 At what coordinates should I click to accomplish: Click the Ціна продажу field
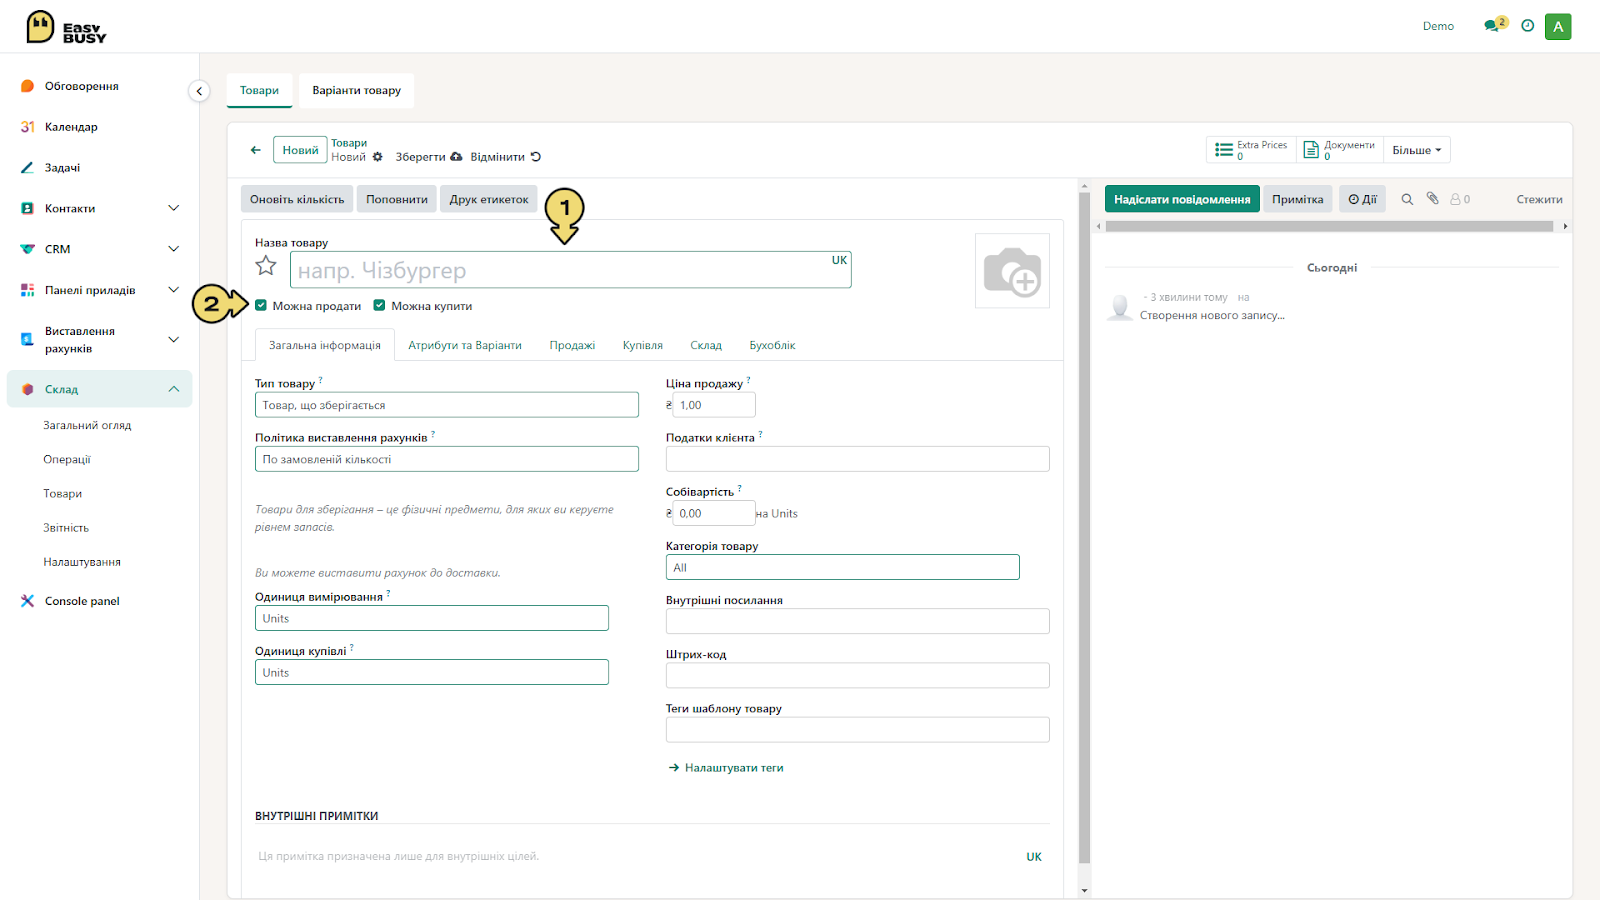click(714, 405)
